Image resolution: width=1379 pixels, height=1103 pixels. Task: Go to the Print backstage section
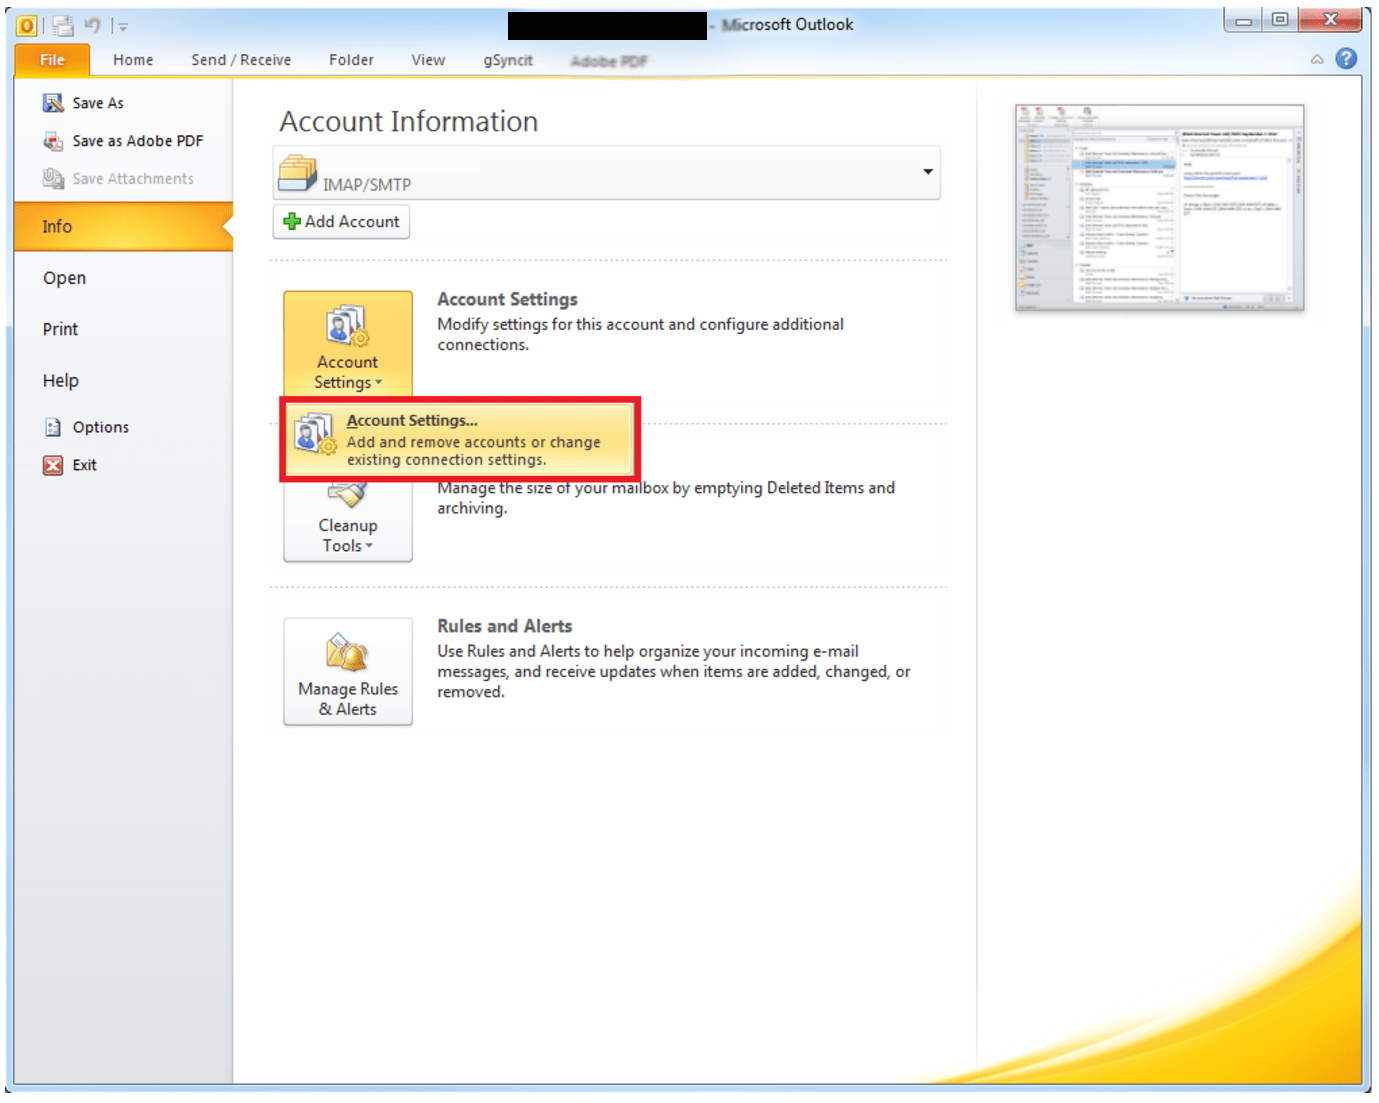pos(60,329)
